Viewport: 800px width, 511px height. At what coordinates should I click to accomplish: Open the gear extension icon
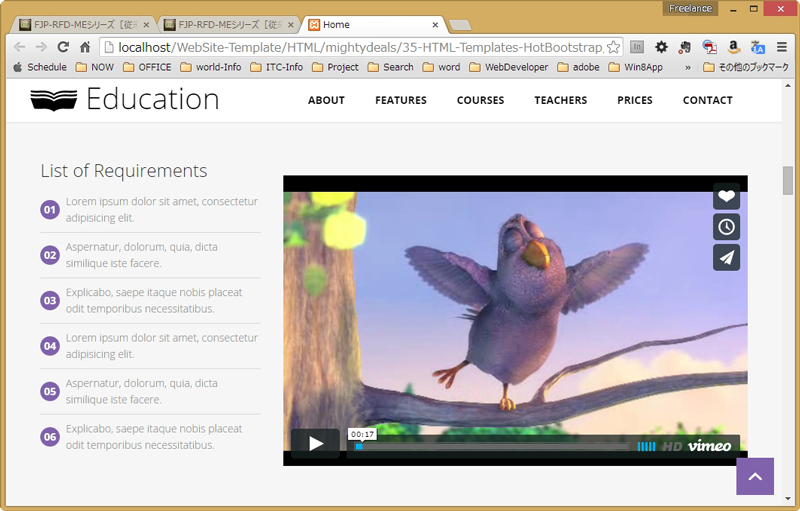point(661,47)
